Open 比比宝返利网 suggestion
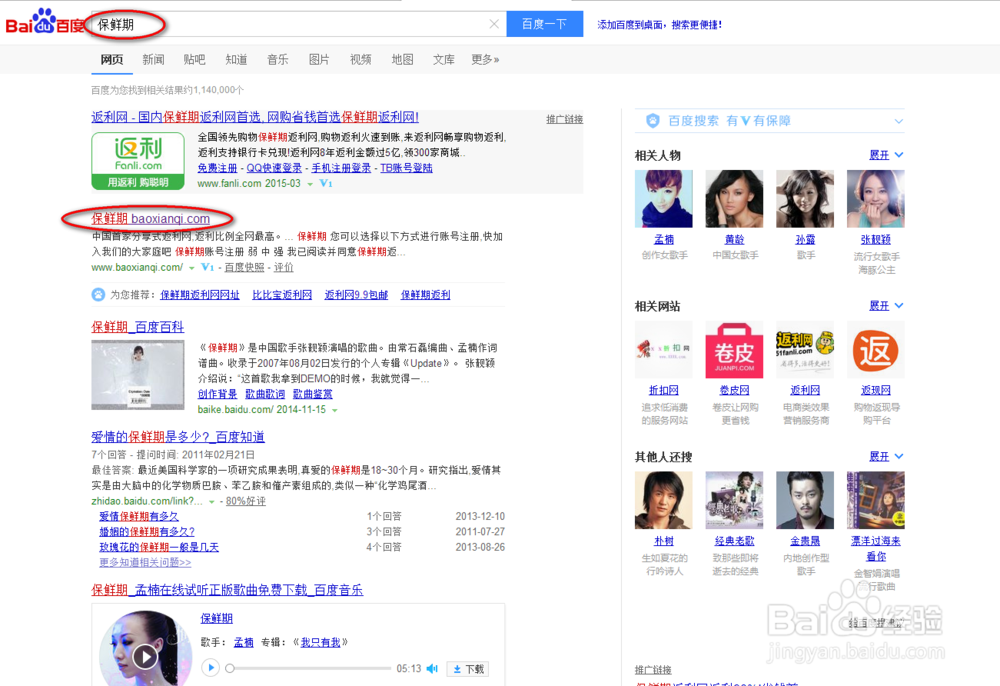1000x686 pixels. click(x=282, y=295)
